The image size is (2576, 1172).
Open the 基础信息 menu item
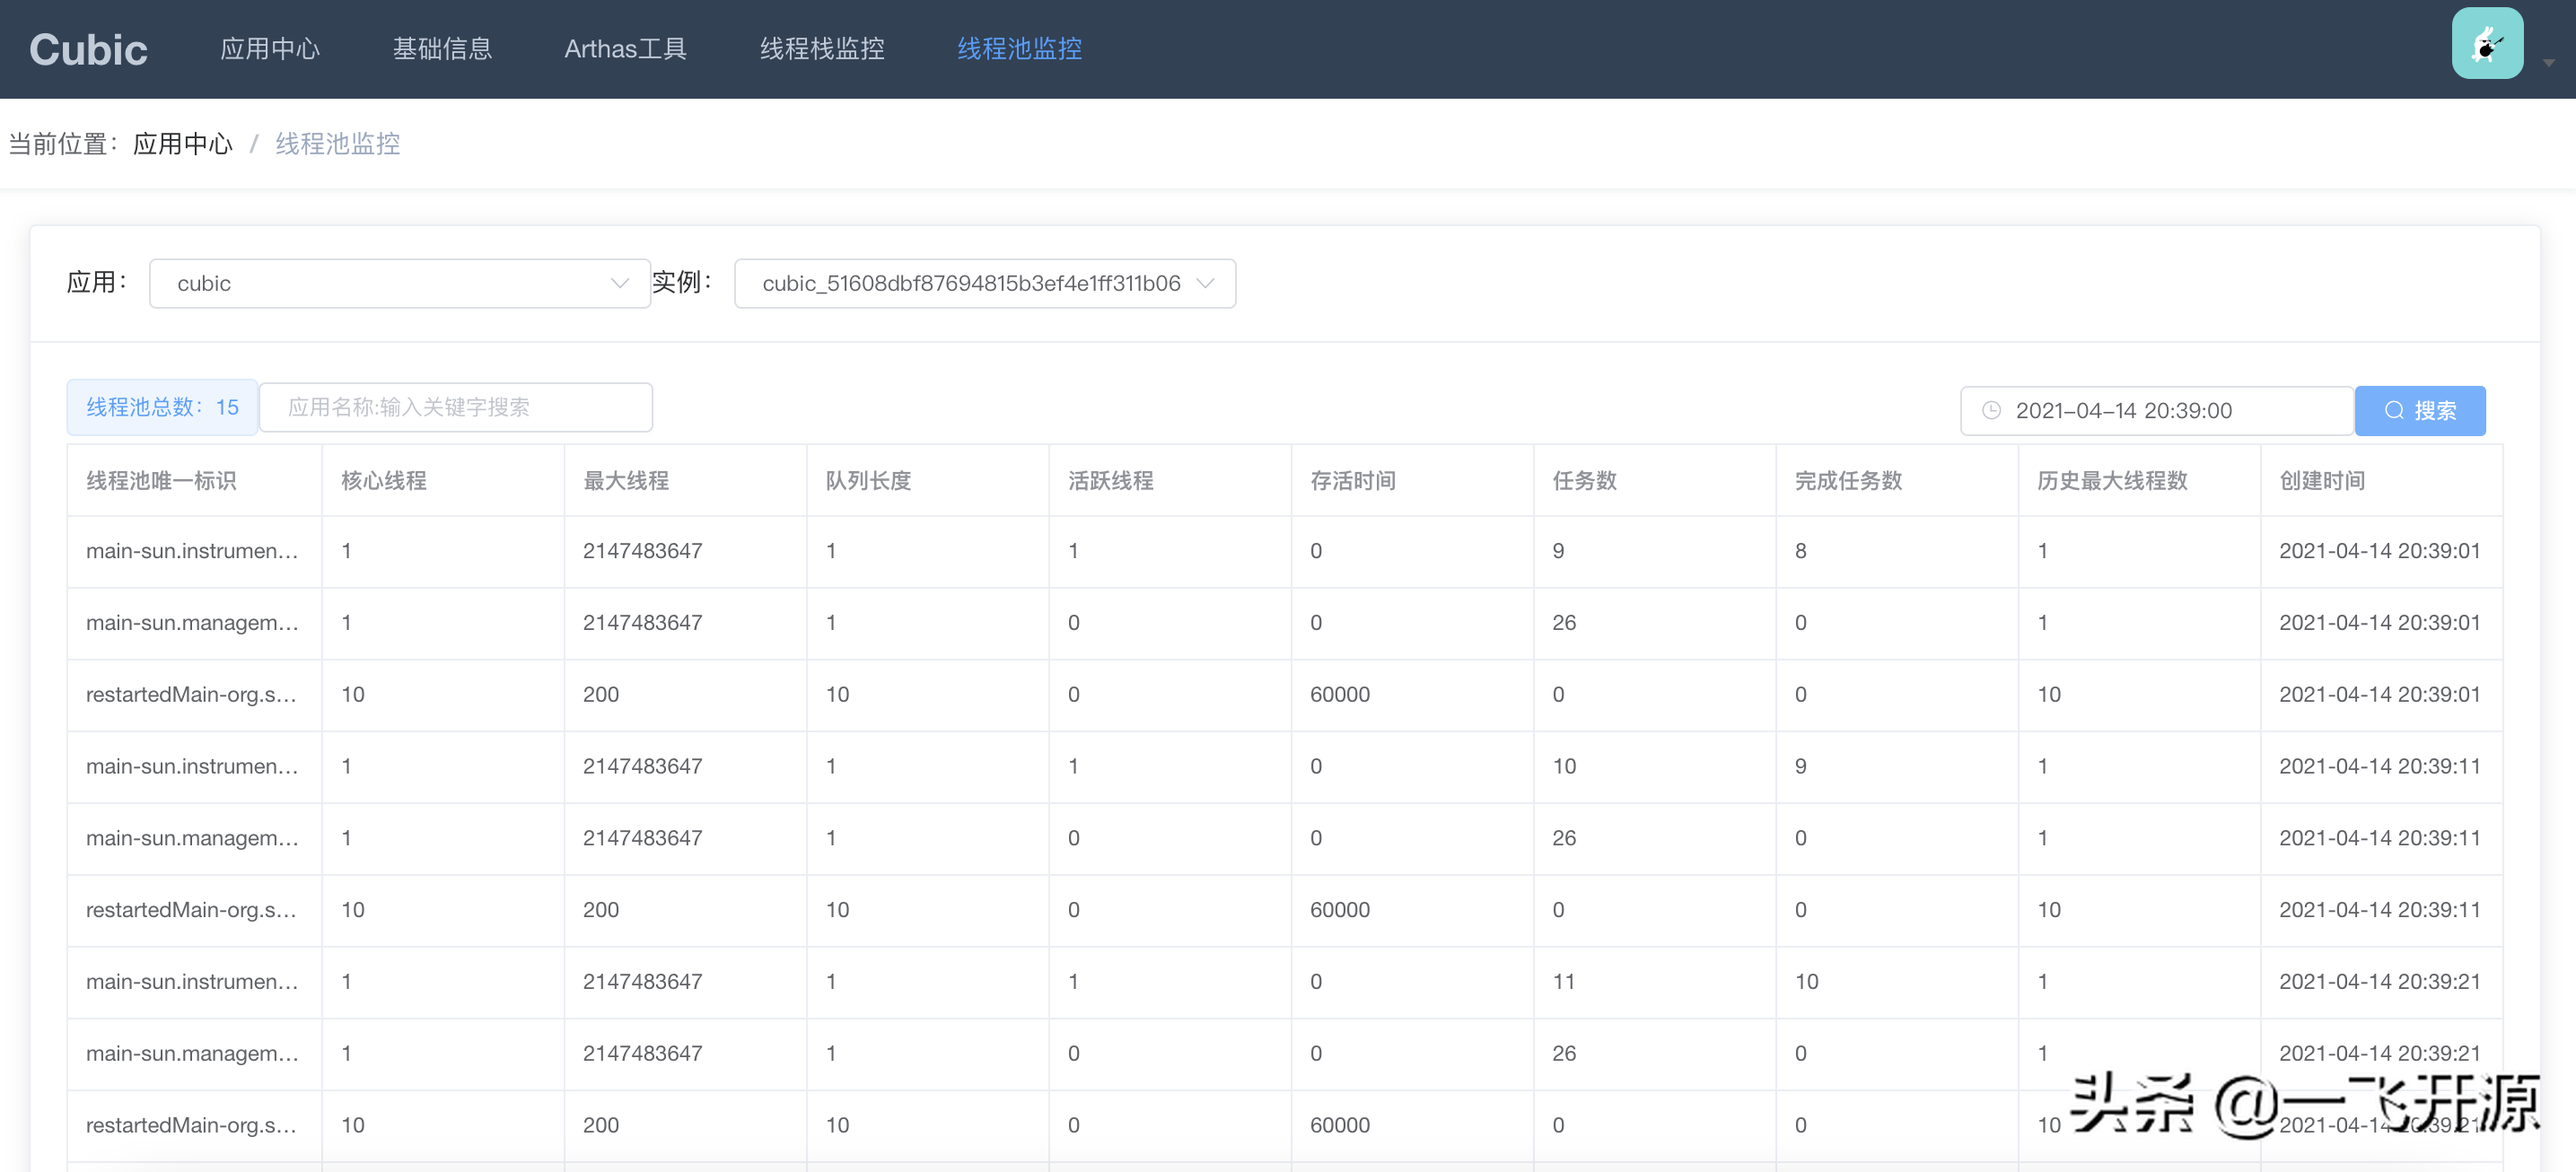(x=442, y=49)
